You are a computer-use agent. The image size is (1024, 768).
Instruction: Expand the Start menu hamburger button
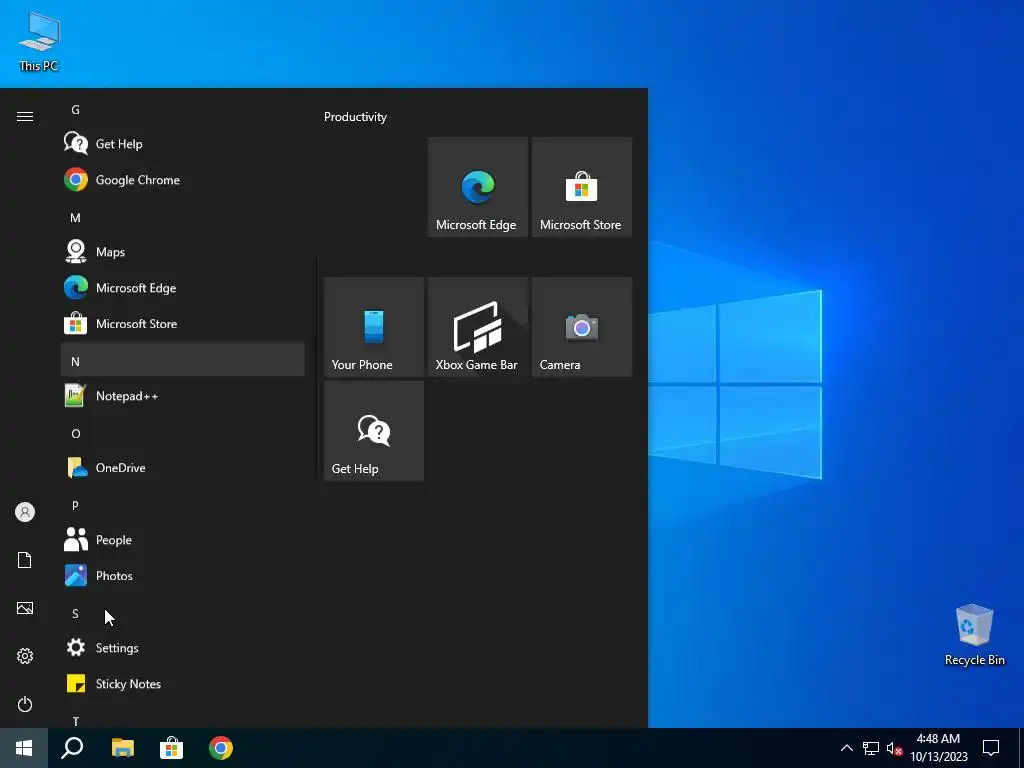[x=25, y=116]
